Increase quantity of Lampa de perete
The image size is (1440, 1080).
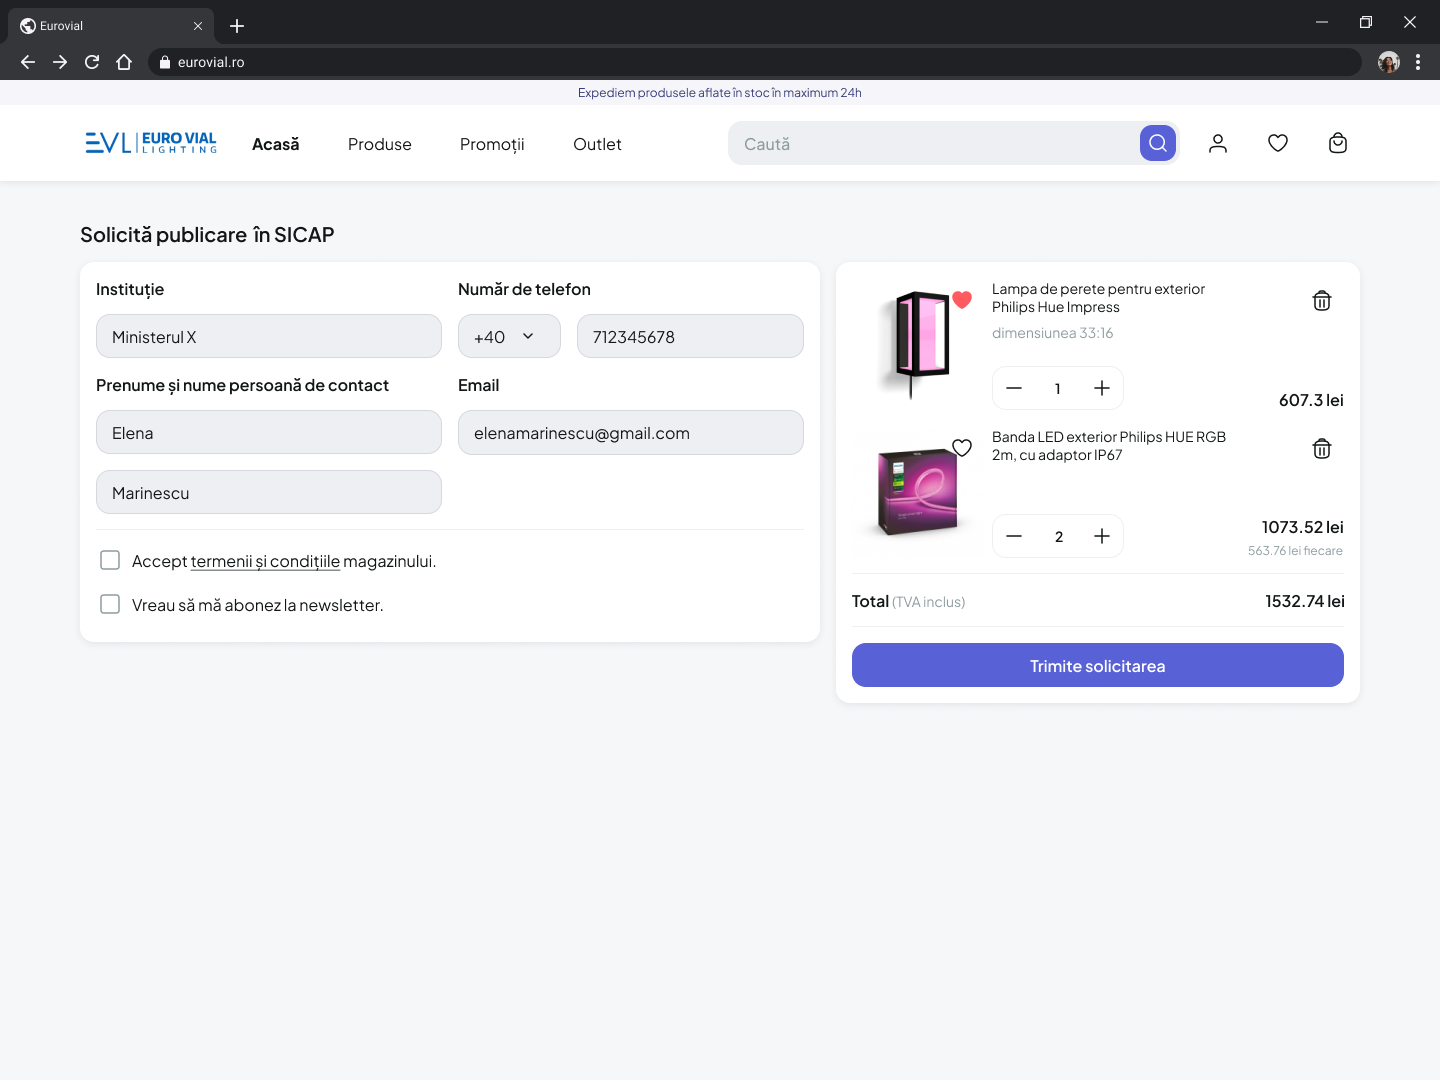point(1102,388)
